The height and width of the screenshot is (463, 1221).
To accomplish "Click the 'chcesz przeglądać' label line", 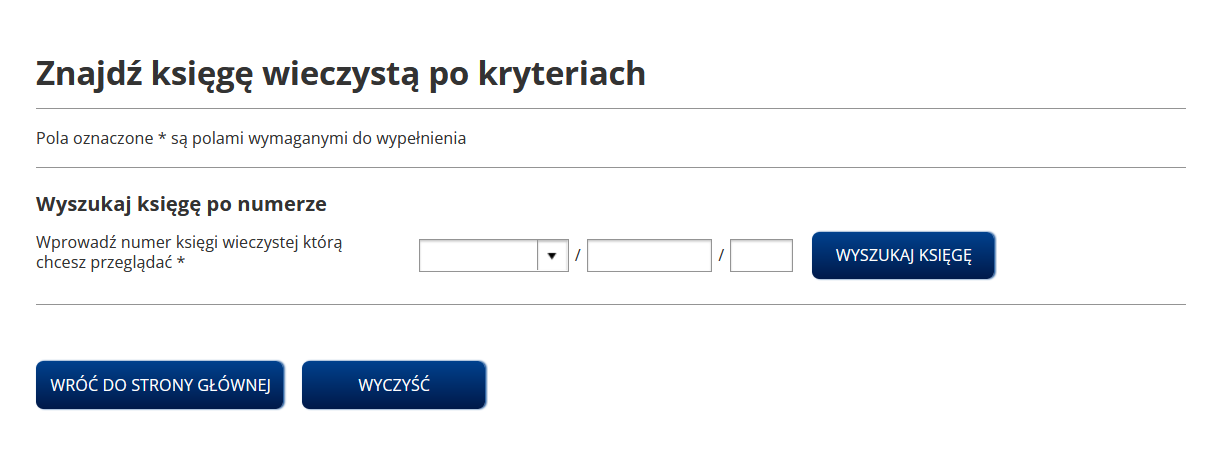I will tap(104, 263).
